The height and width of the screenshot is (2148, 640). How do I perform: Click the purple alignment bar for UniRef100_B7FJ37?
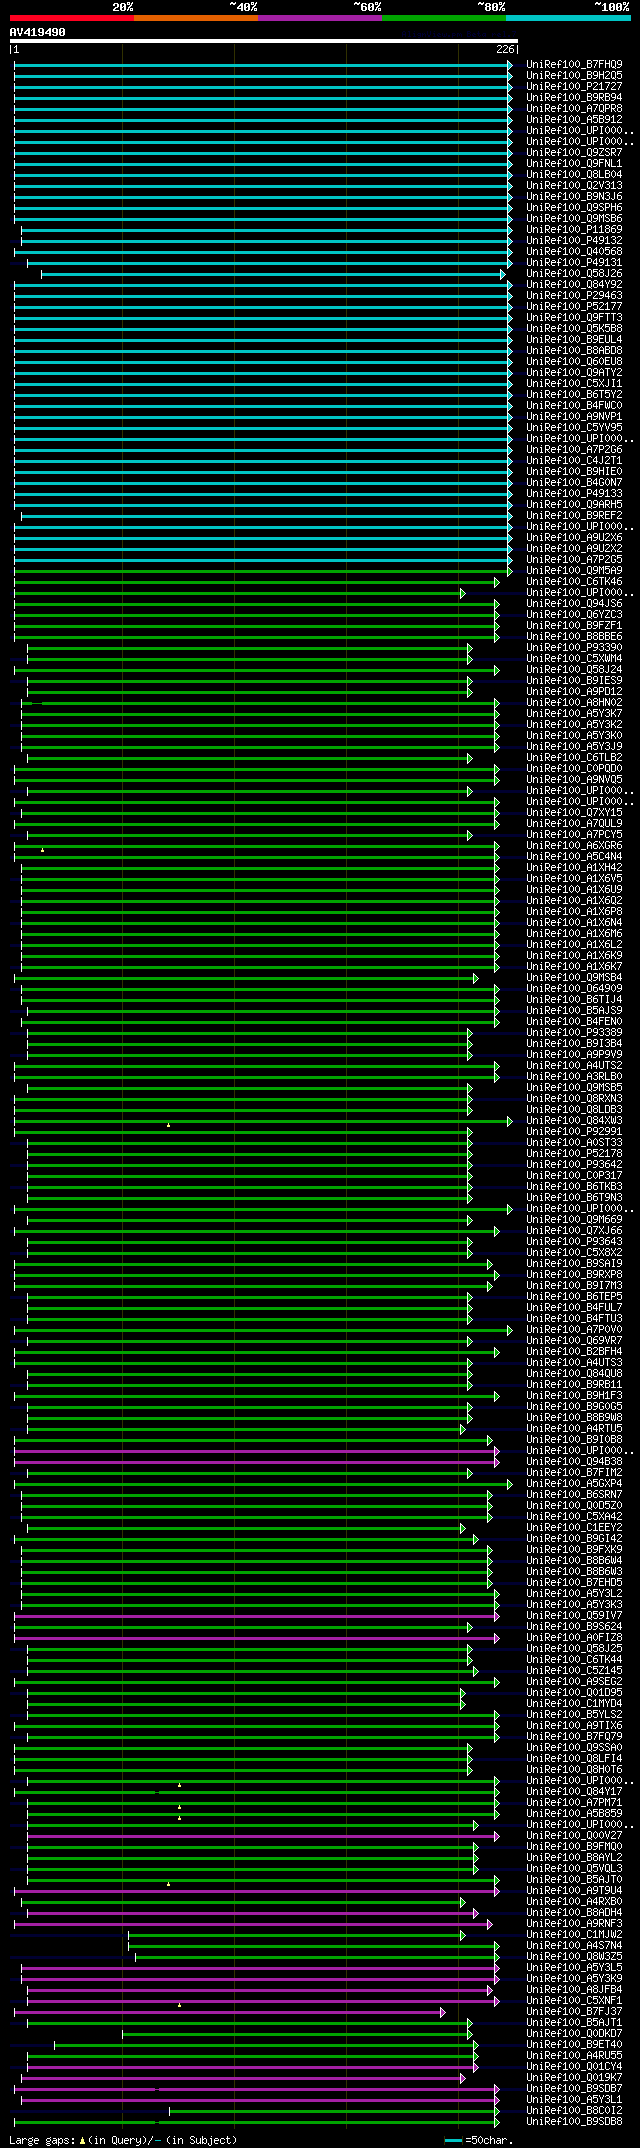pyautogui.click(x=229, y=2011)
